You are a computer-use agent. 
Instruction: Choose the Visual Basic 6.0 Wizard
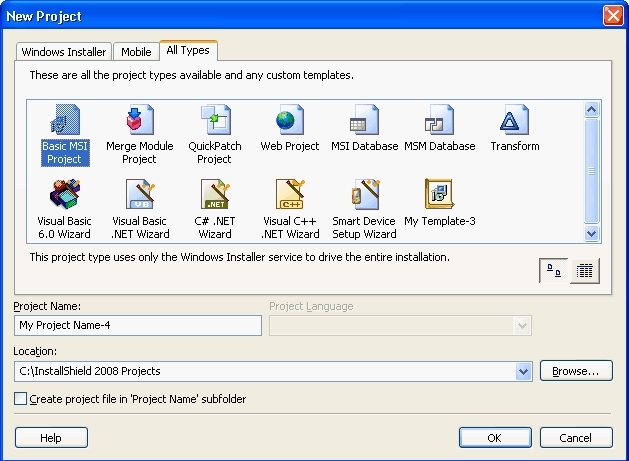(63, 198)
